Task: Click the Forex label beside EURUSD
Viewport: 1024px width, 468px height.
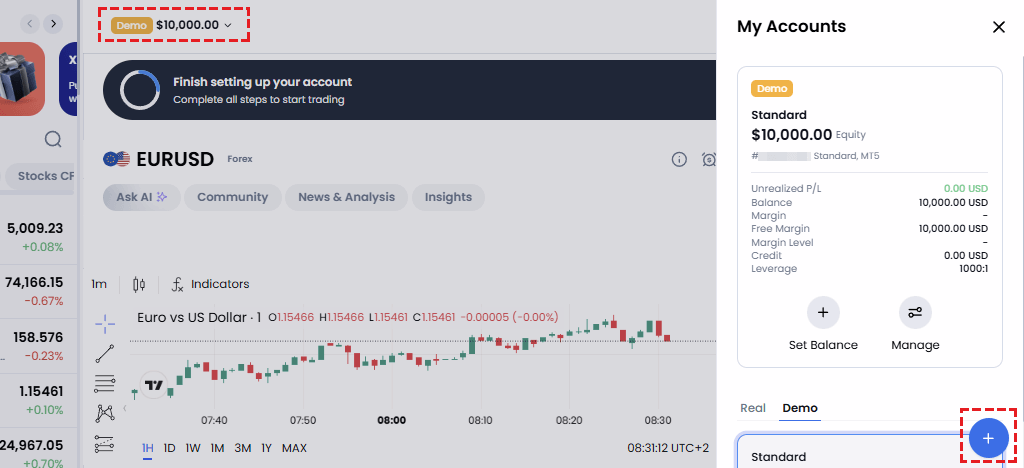Action: point(240,159)
